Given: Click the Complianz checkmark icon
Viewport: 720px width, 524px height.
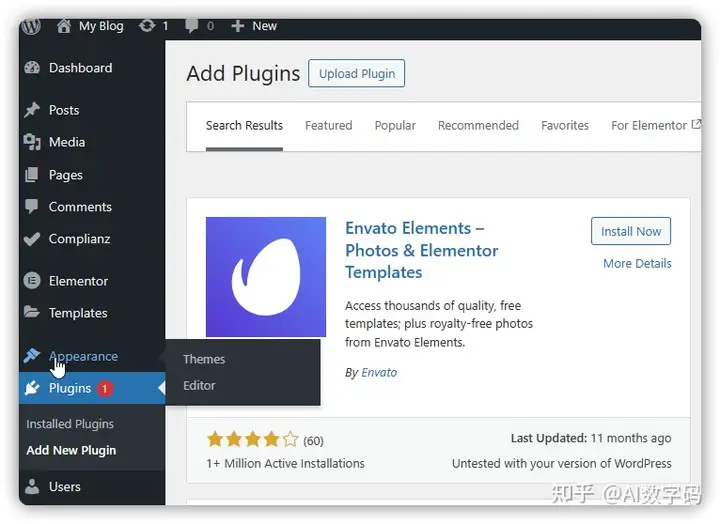Looking at the screenshot, I should 32,239.
